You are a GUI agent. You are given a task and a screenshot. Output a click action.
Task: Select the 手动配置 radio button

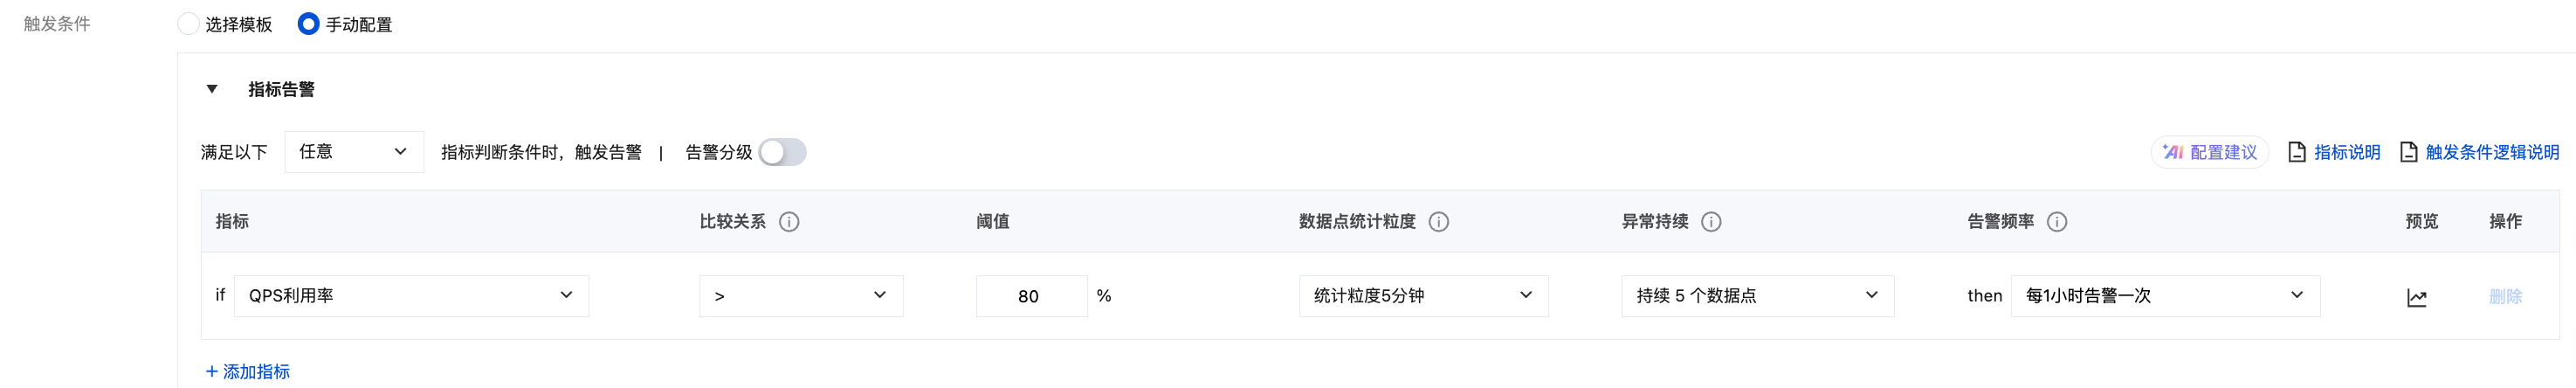(x=308, y=24)
